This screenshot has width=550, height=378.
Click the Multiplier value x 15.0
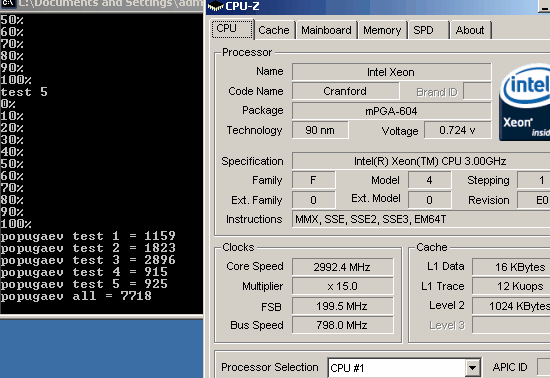(x=343, y=286)
